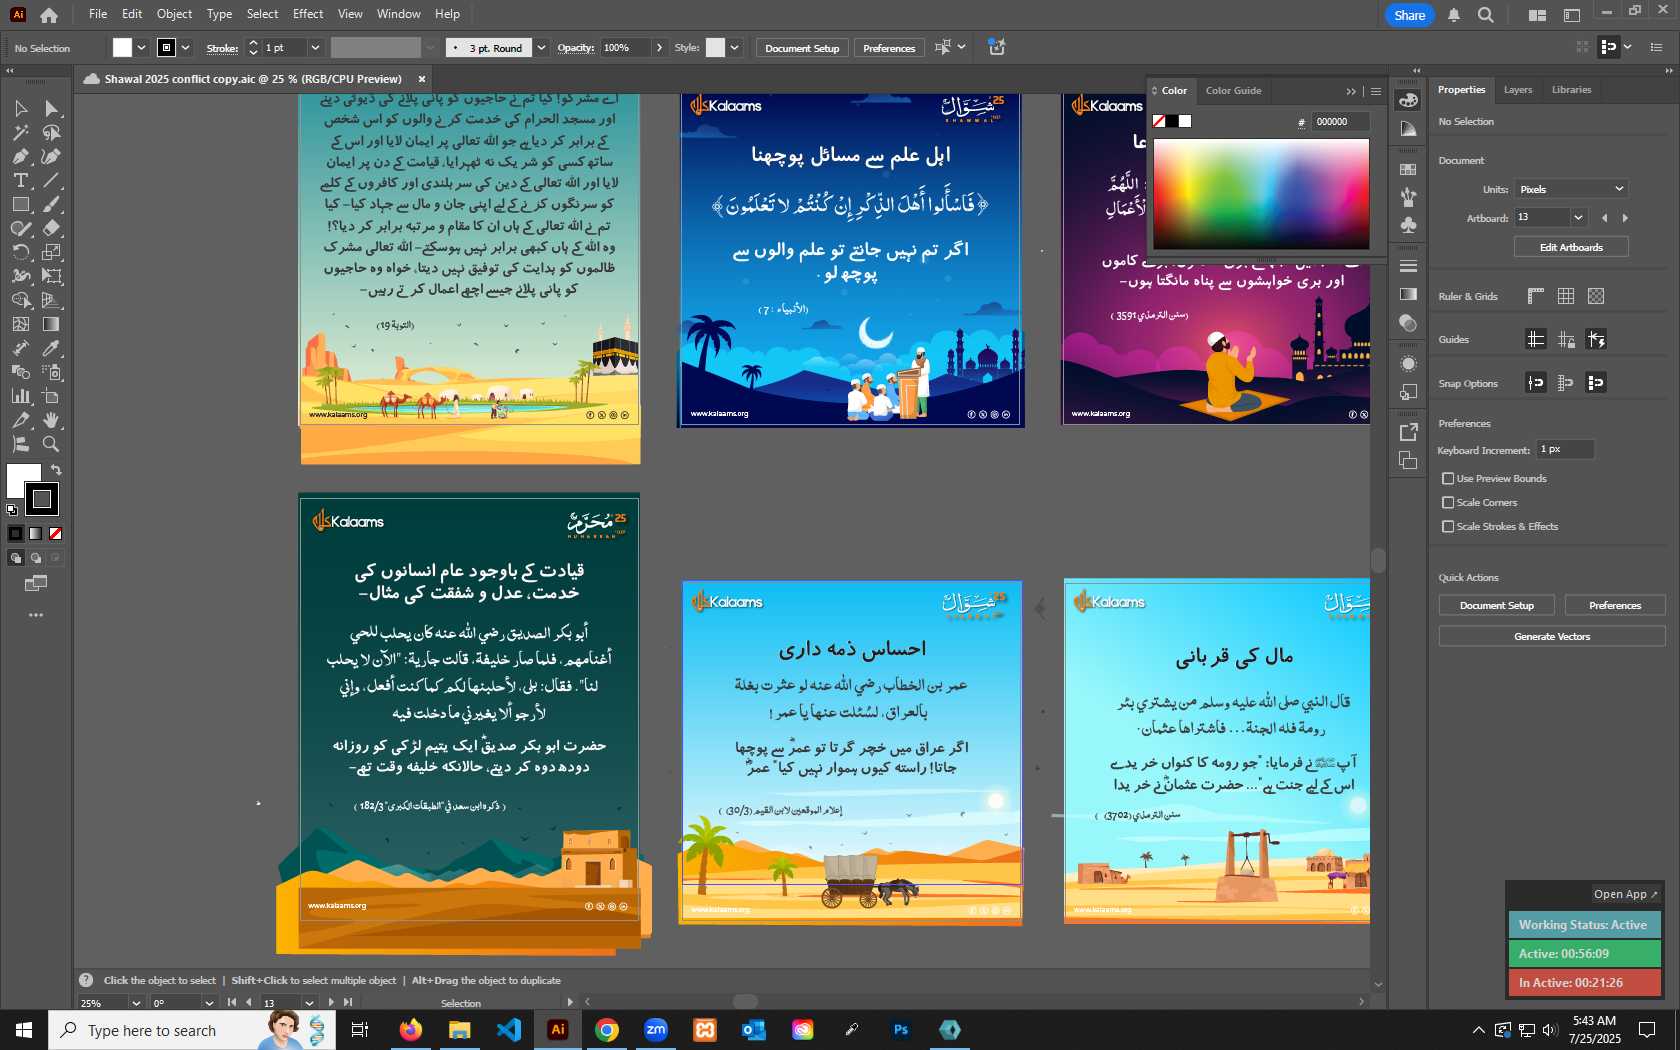Toggle Snap to Point option
Viewport: 1680px width, 1050px height.
click(x=1536, y=382)
